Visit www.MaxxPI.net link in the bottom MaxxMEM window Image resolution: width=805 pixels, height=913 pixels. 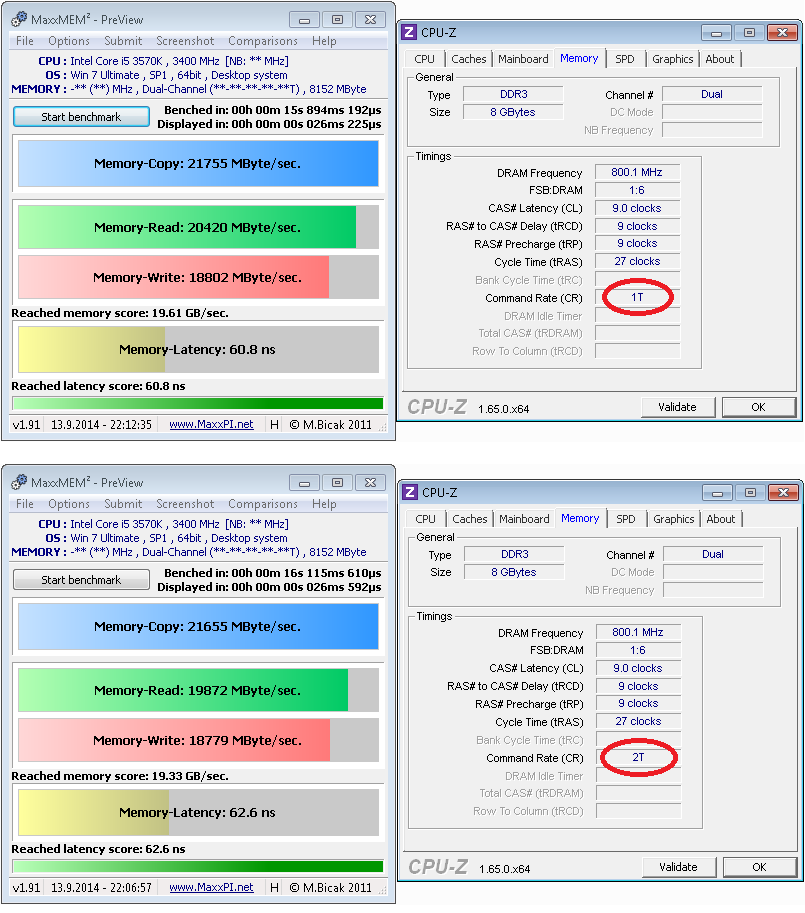[211, 887]
